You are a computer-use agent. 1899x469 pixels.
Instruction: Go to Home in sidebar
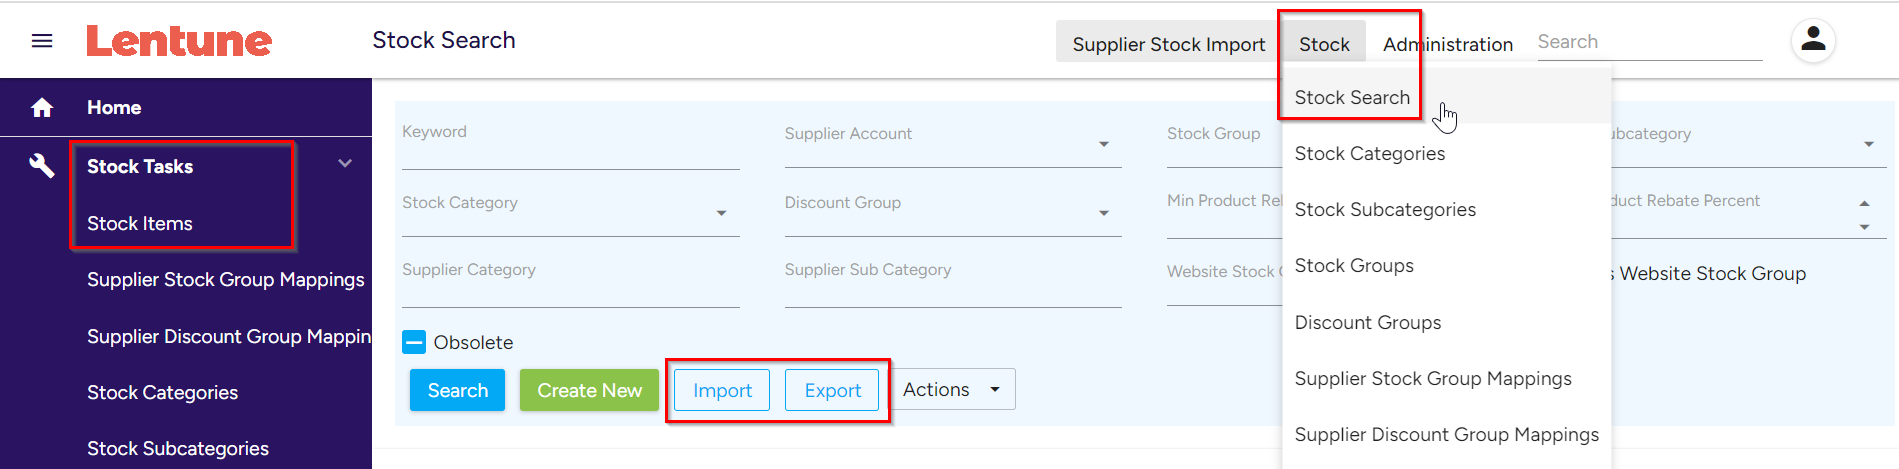click(114, 107)
